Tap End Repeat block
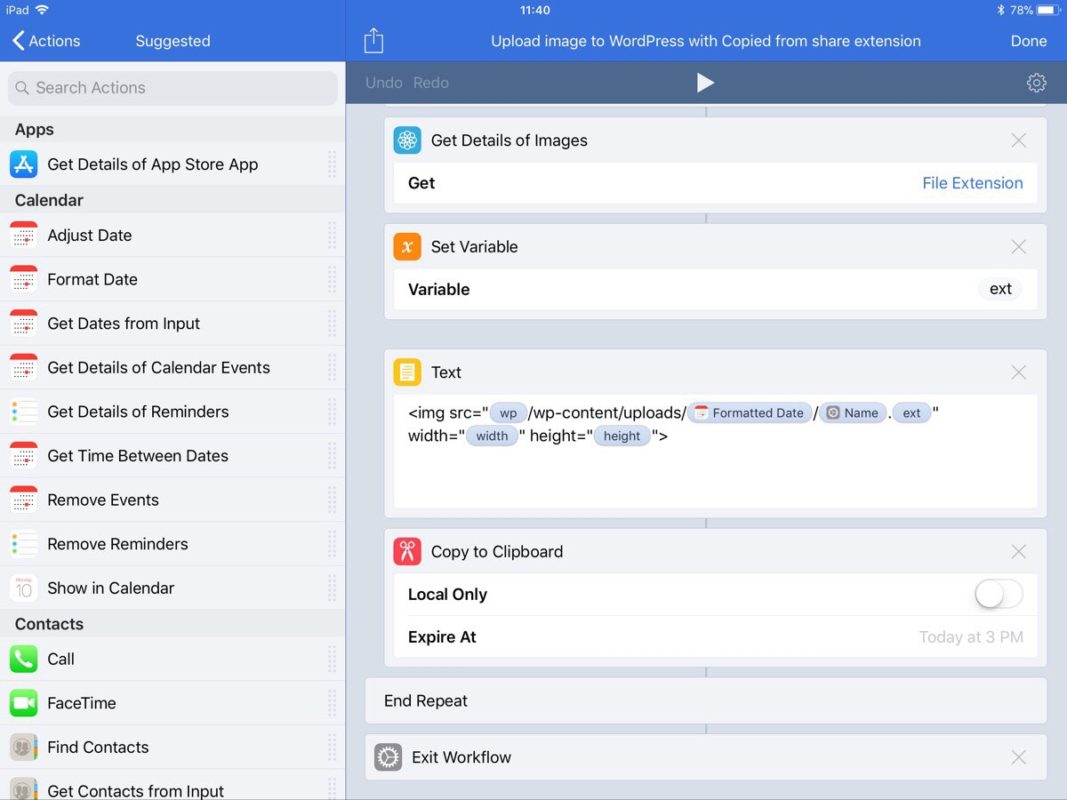Screen dimensions: 1067x800 pos(705,701)
